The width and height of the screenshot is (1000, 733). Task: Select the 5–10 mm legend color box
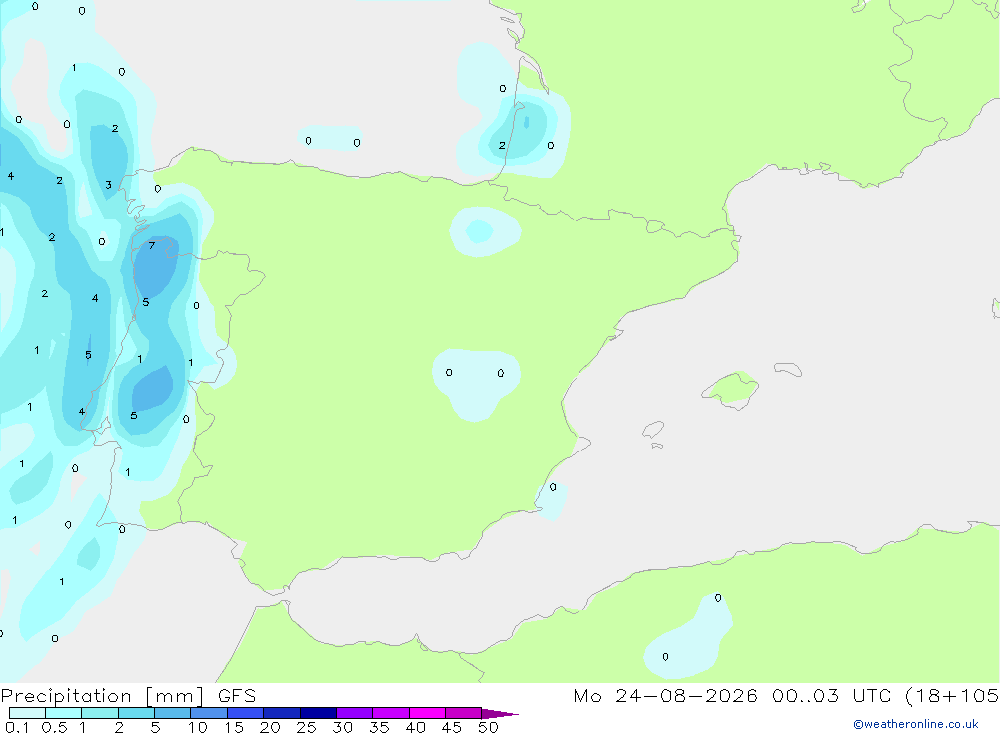tap(173, 713)
